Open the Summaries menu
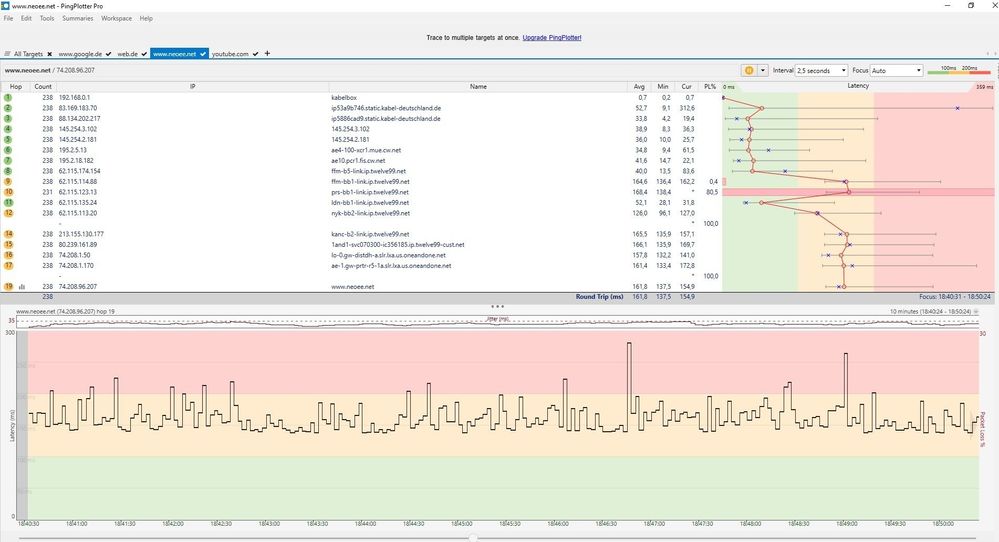This screenshot has width=999, height=542. (x=78, y=18)
